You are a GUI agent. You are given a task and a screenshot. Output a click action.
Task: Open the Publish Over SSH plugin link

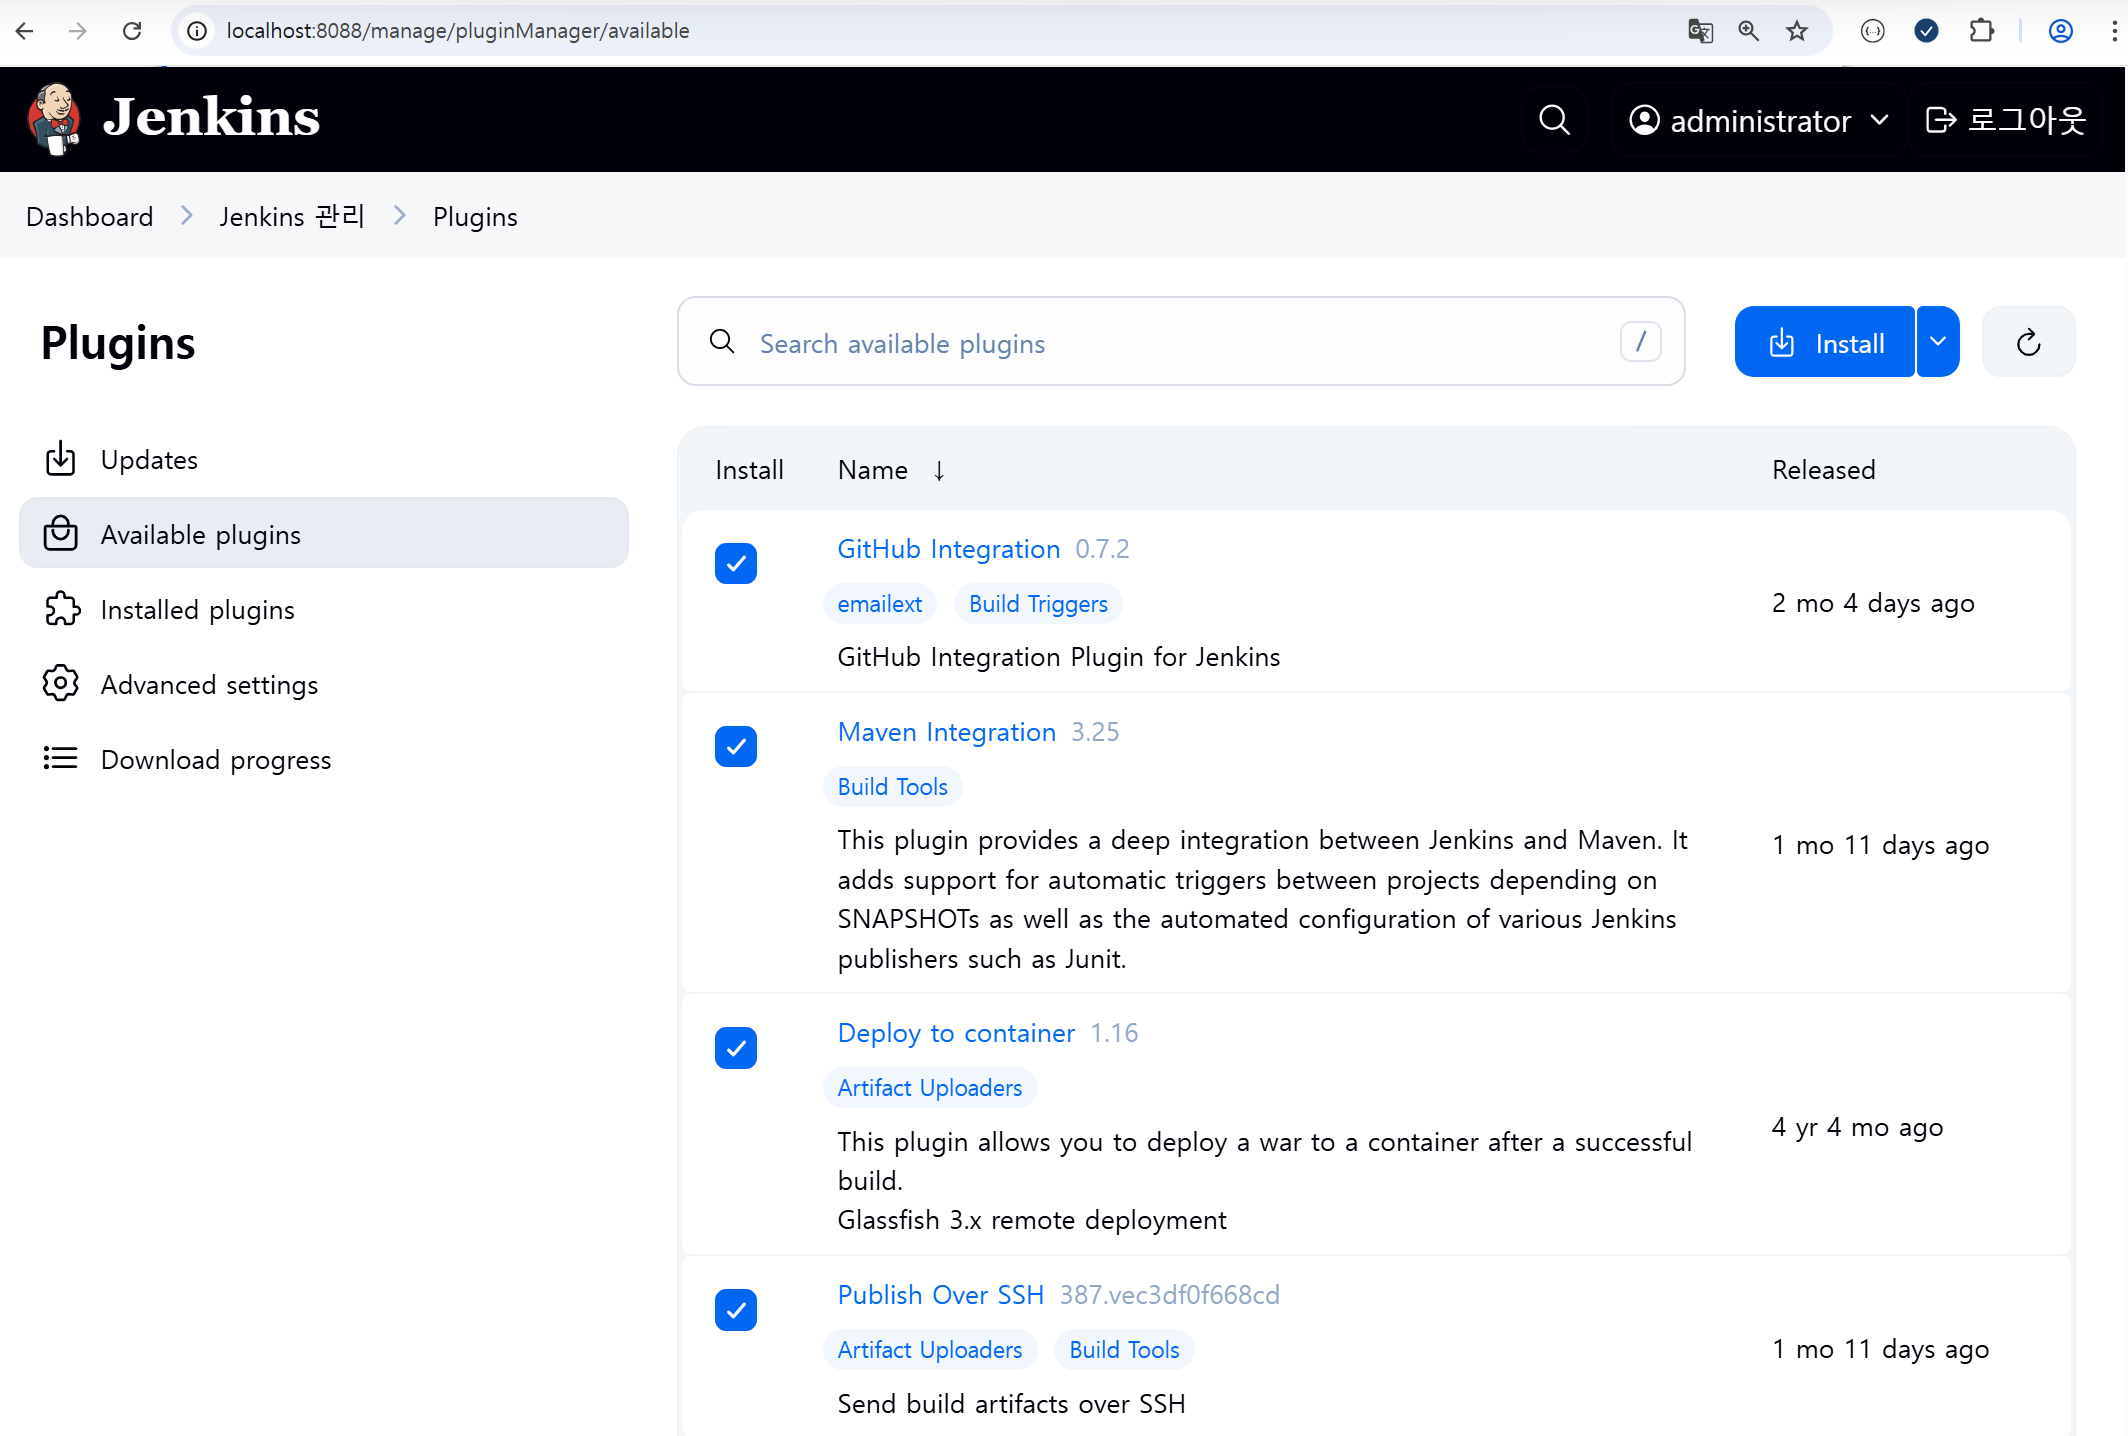coord(940,1295)
